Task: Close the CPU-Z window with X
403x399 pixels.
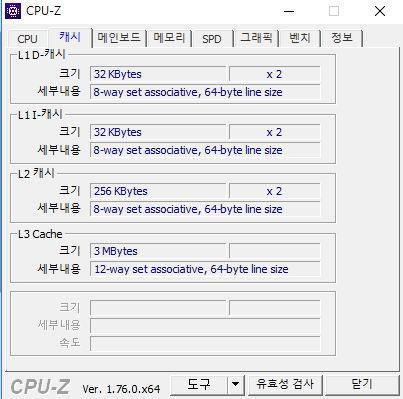Action: pos(380,11)
